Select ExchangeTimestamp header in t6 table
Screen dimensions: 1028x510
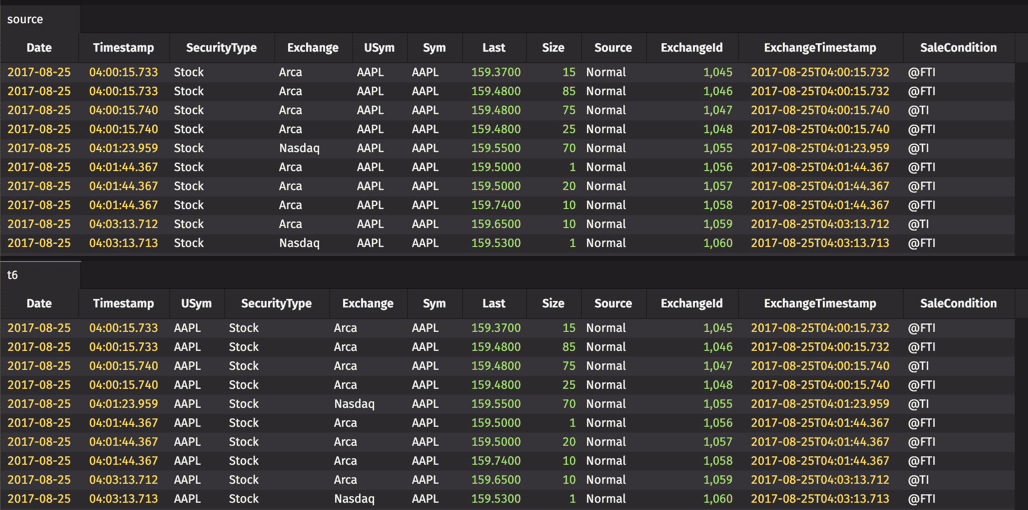point(820,303)
